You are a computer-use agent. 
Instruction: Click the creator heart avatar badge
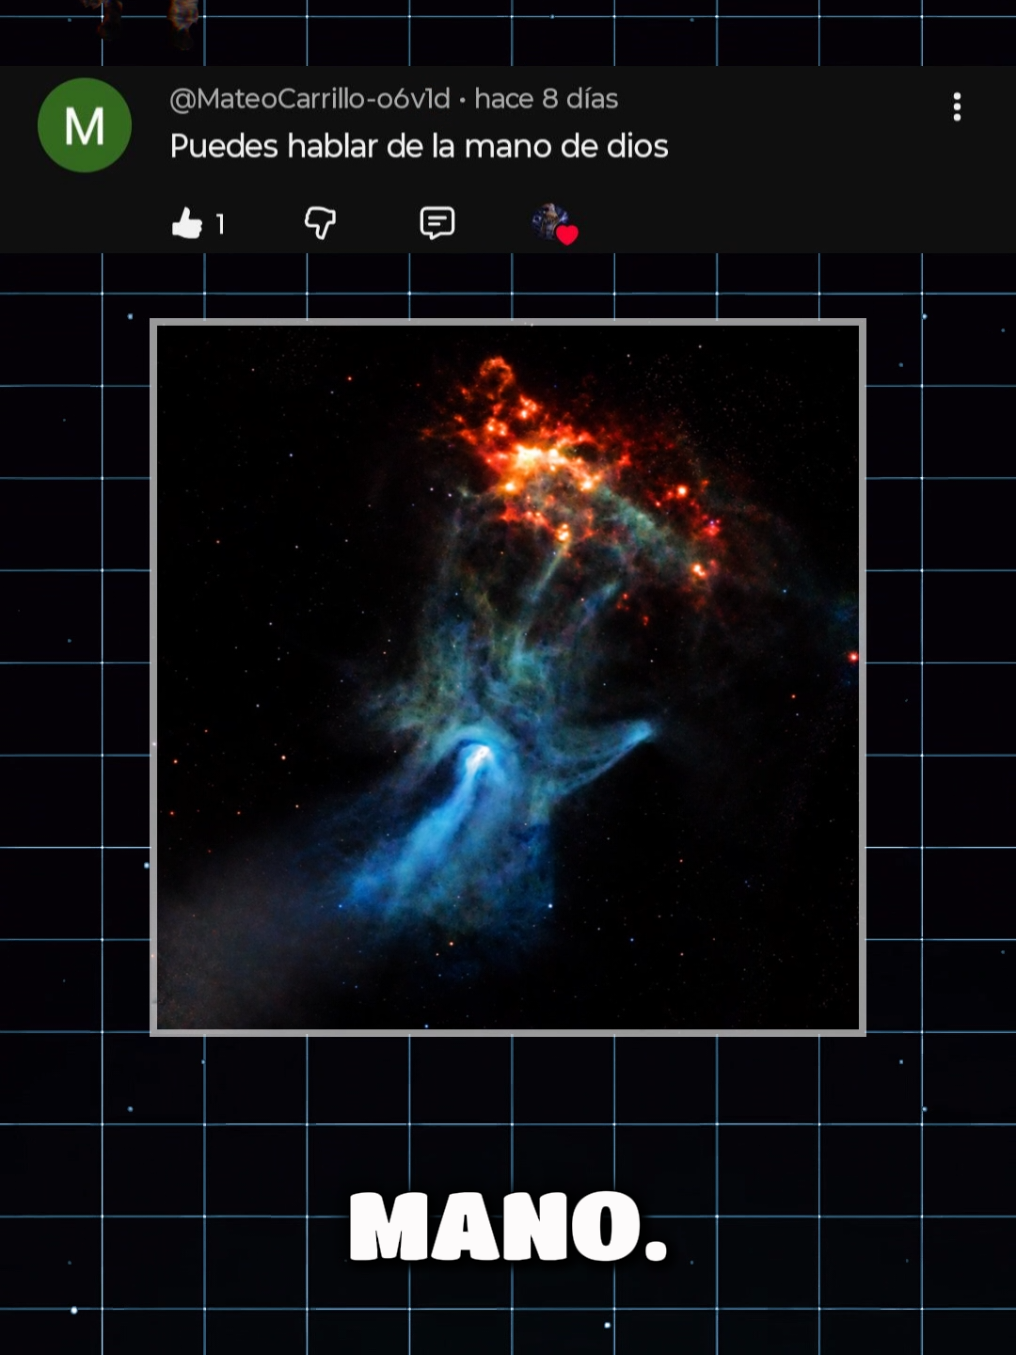coord(552,222)
